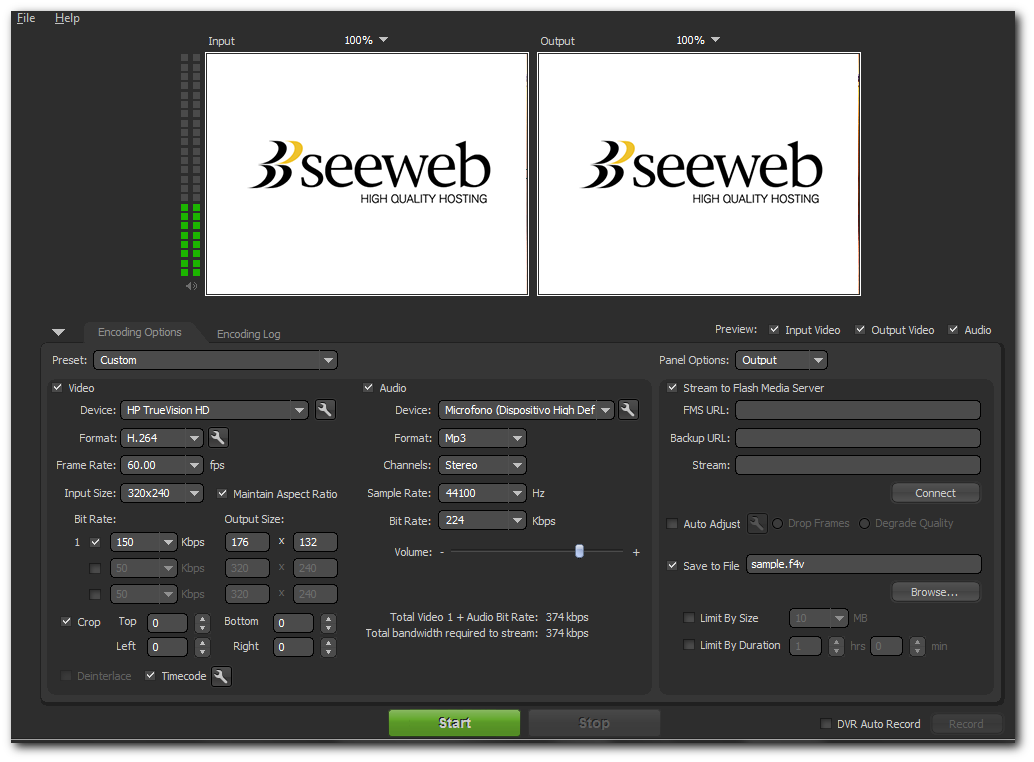
Task: Open audio device settings wrench
Action: point(628,410)
